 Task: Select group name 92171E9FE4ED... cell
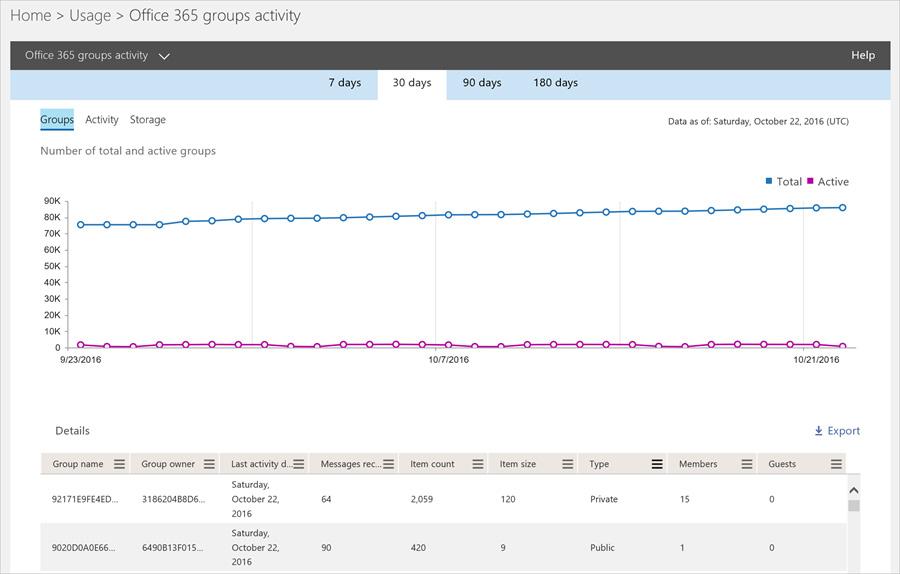85,499
